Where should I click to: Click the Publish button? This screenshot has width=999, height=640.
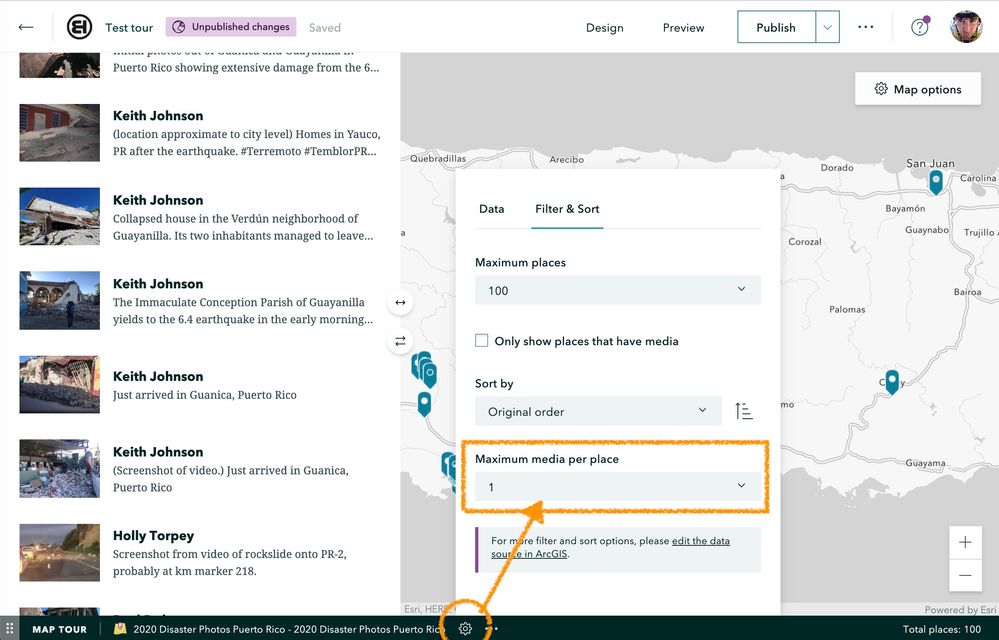point(775,27)
